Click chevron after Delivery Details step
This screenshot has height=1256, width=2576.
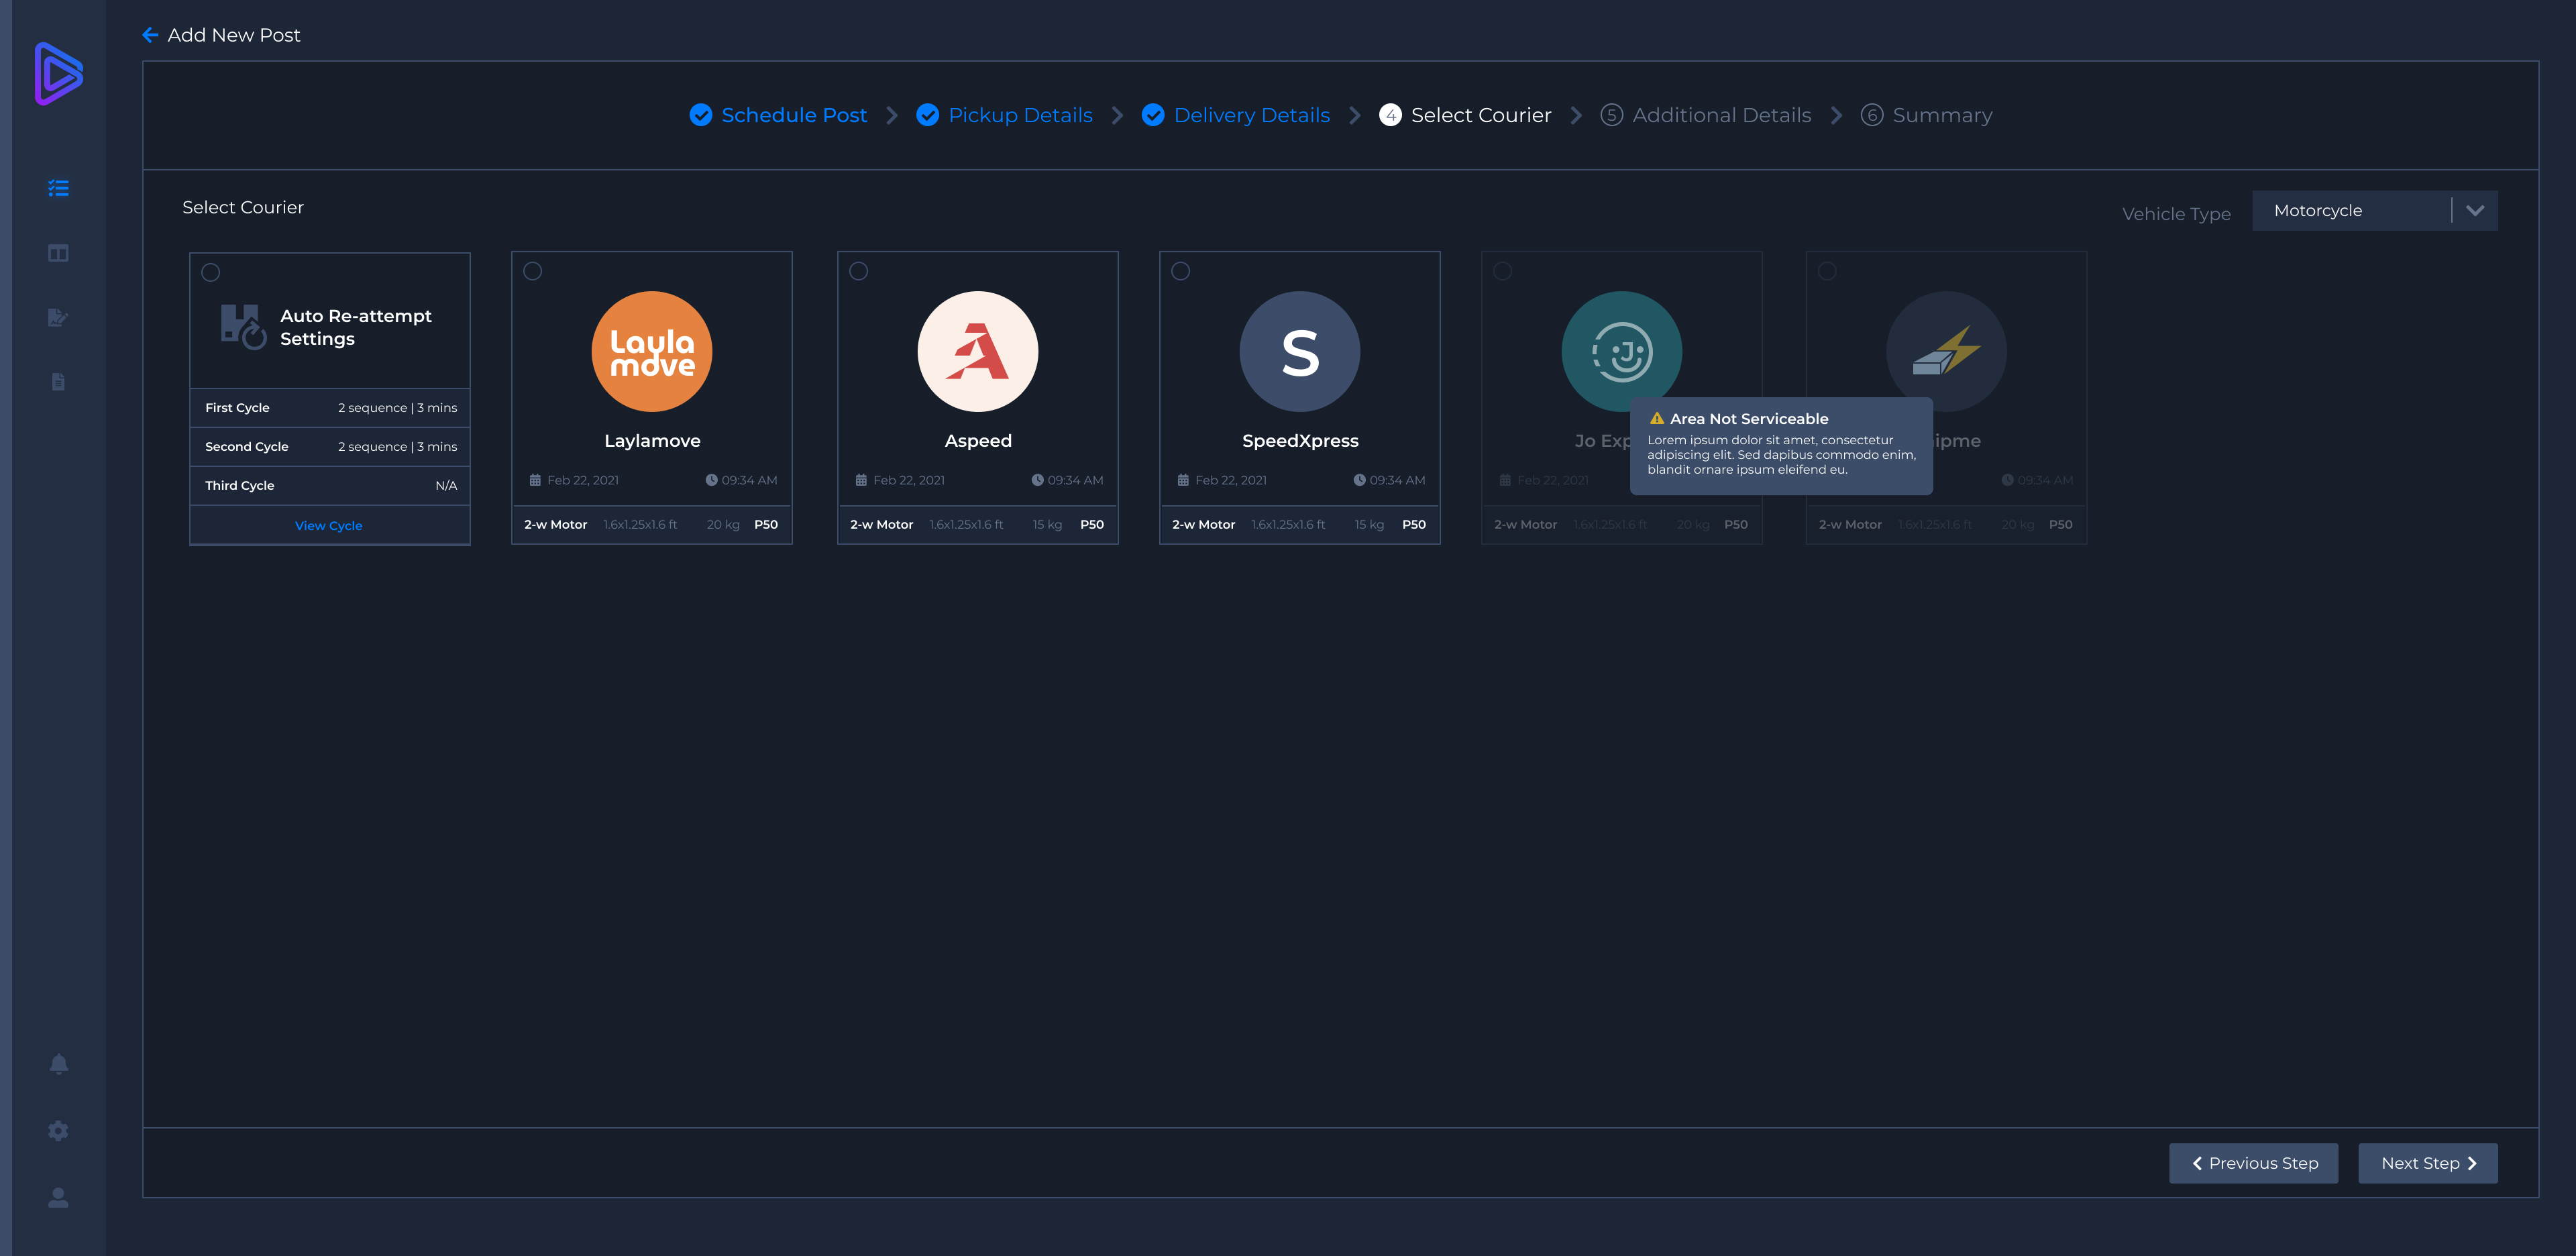(x=1355, y=115)
